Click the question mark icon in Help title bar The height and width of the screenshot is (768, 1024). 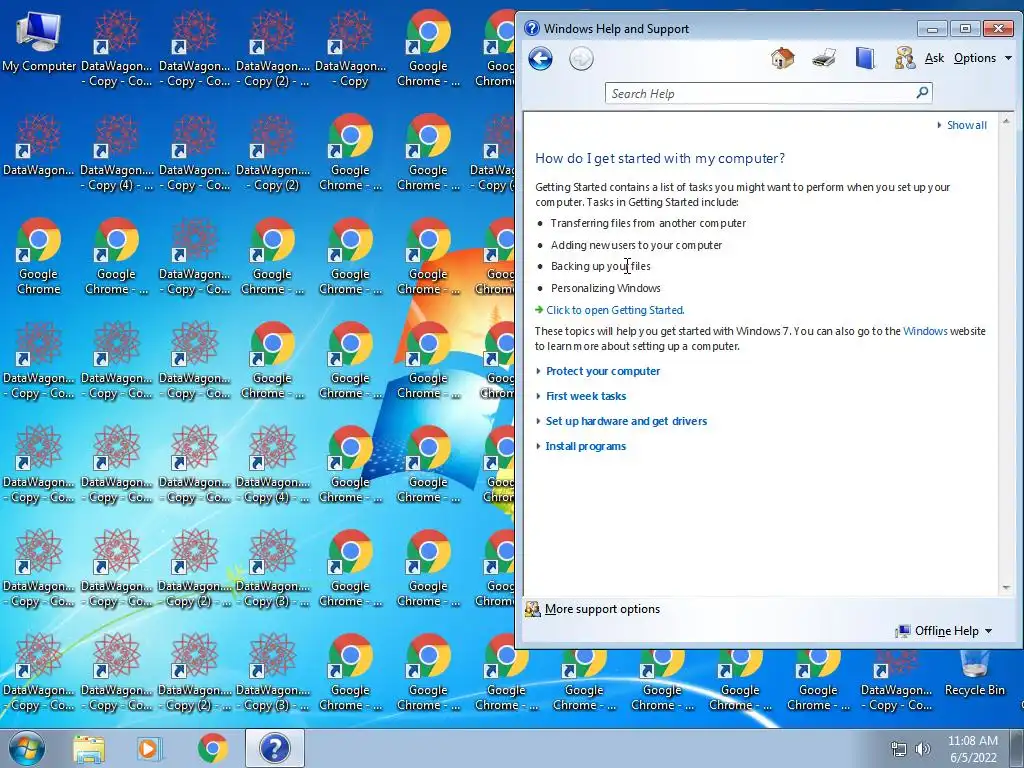click(x=532, y=28)
